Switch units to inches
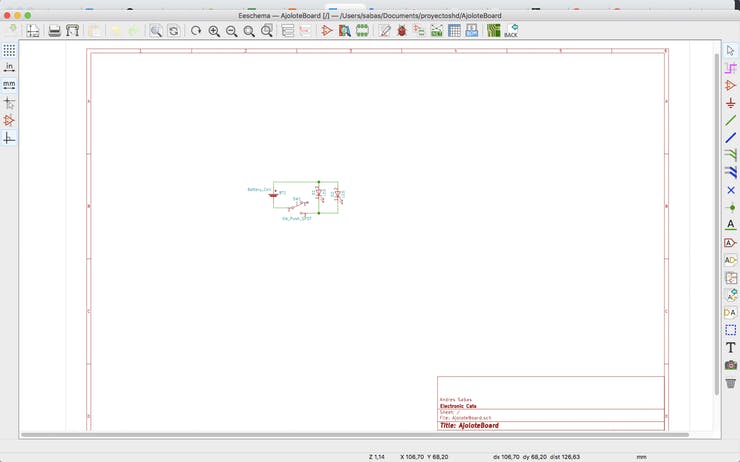 (9, 67)
